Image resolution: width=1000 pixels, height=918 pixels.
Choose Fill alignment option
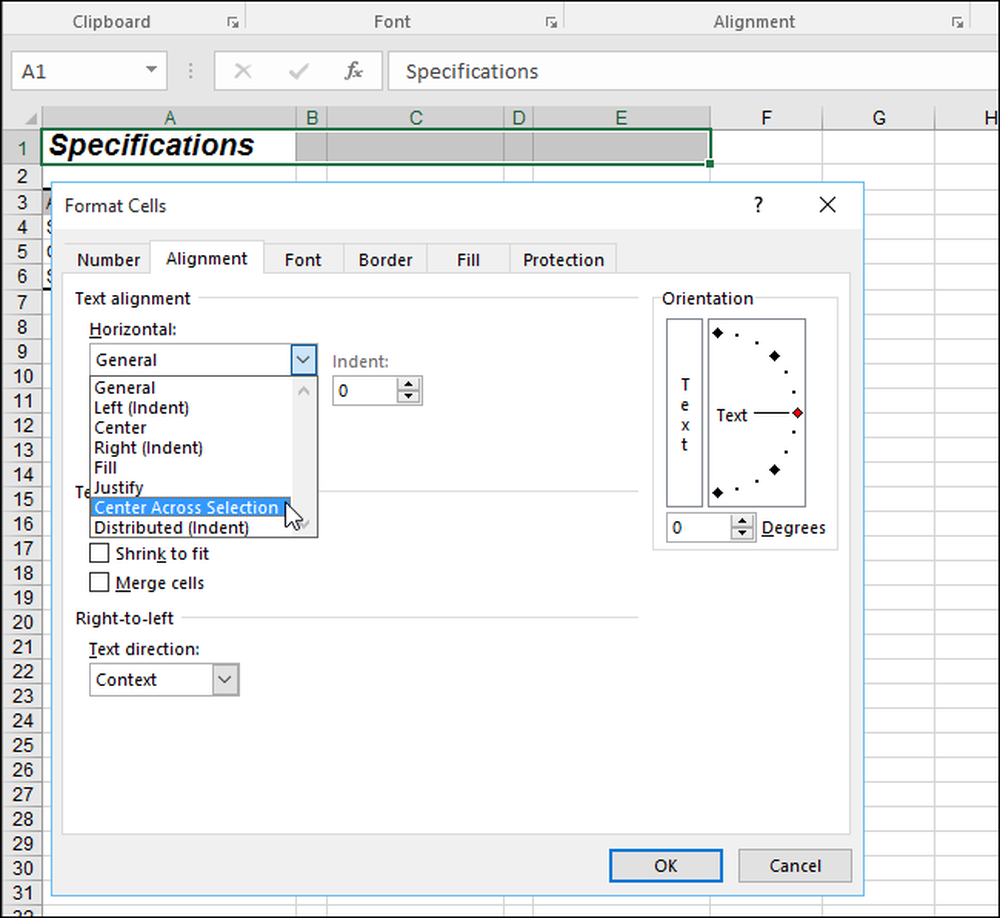tap(191, 468)
